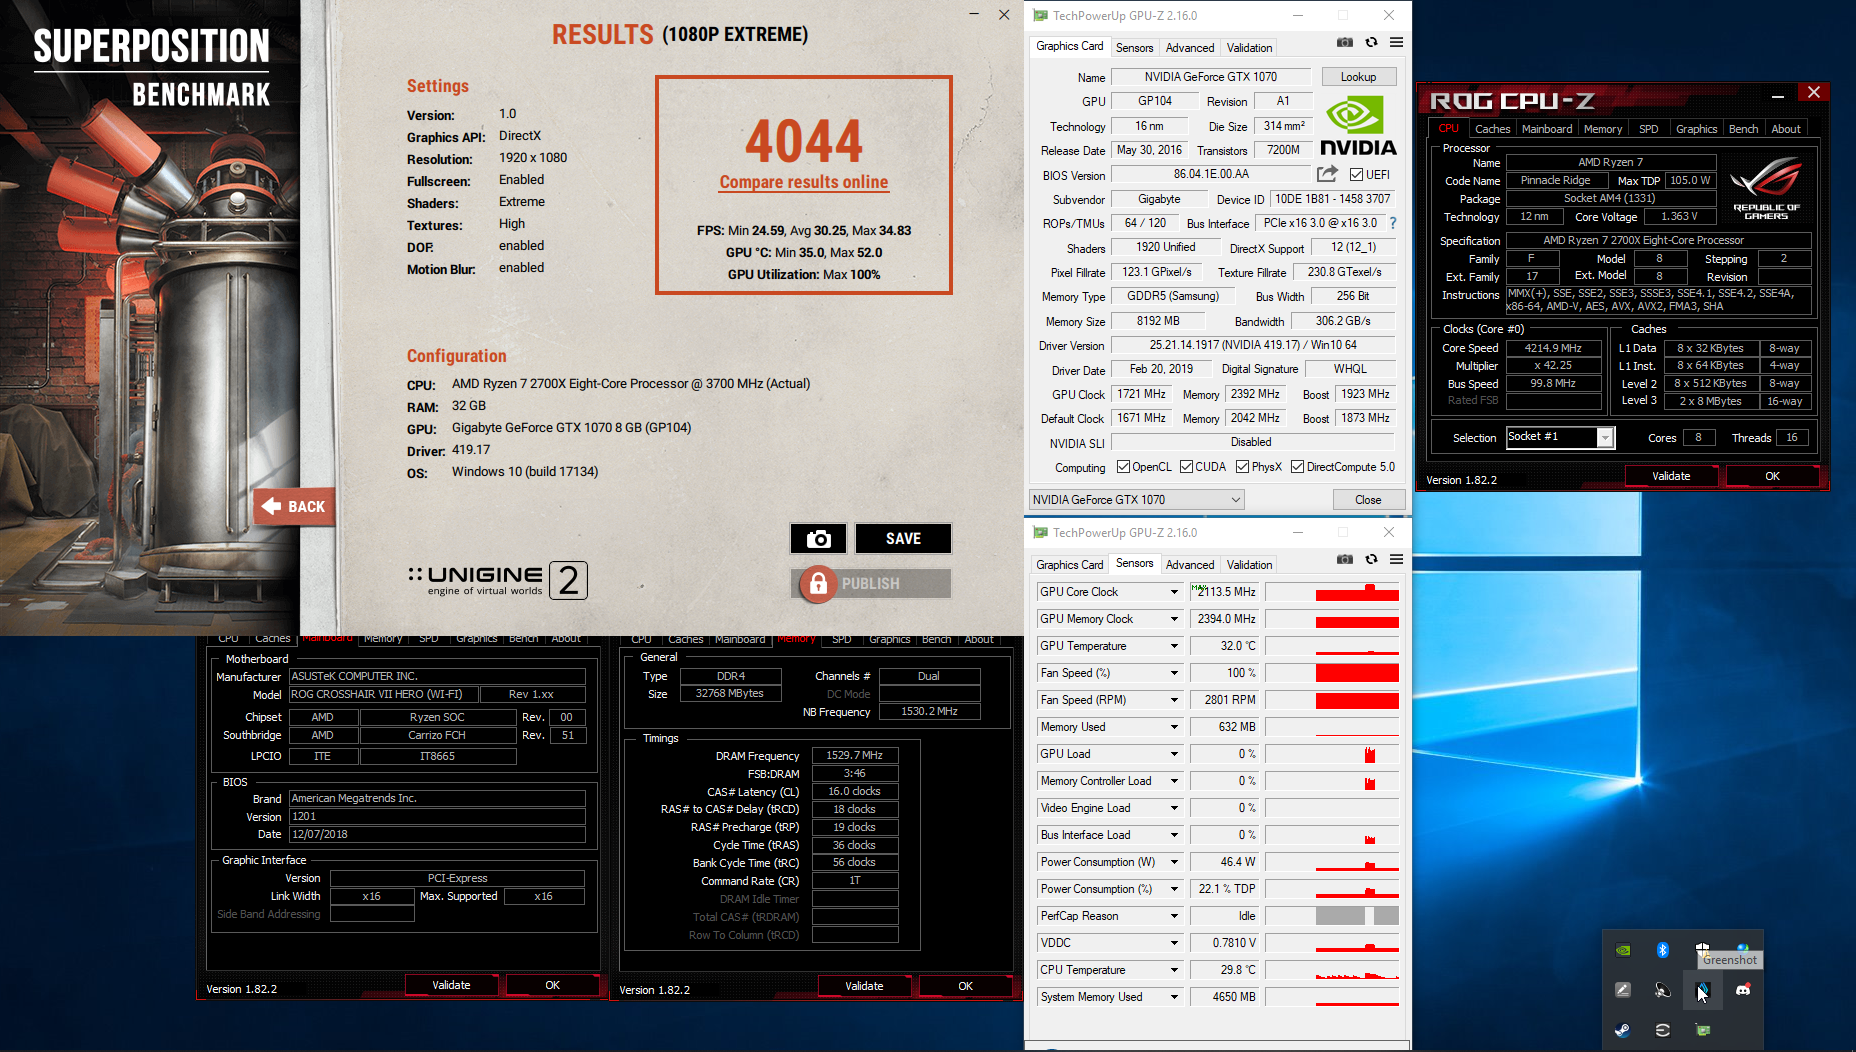1856x1052 pixels.
Task: Open the pen tablet tray icon
Action: [1623, 990]
